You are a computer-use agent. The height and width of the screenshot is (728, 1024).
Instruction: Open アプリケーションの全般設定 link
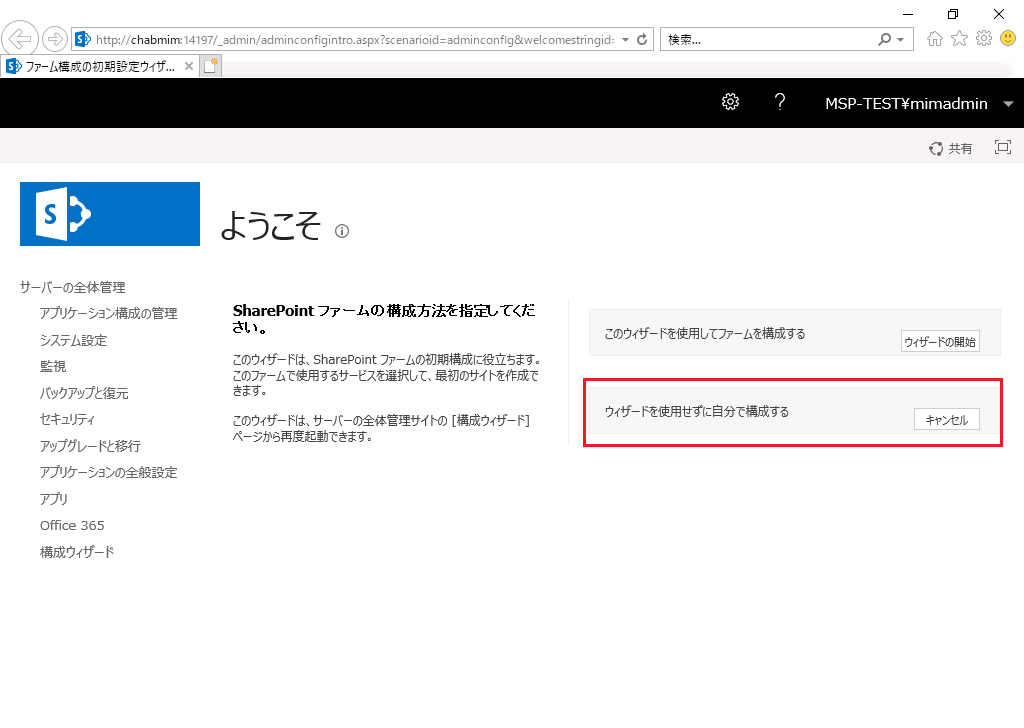pos(108,472)
